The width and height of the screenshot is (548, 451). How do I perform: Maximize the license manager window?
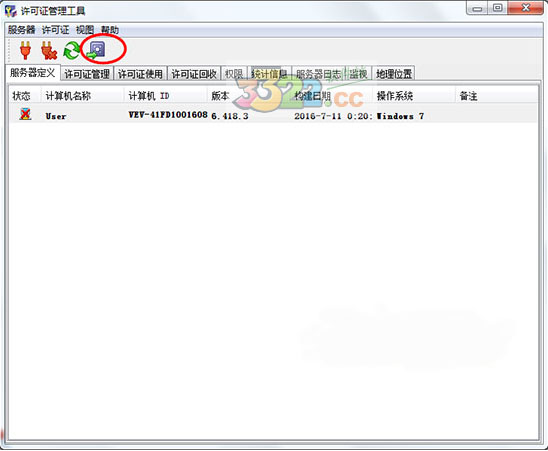pyautogui.click(x=497, y=8)
